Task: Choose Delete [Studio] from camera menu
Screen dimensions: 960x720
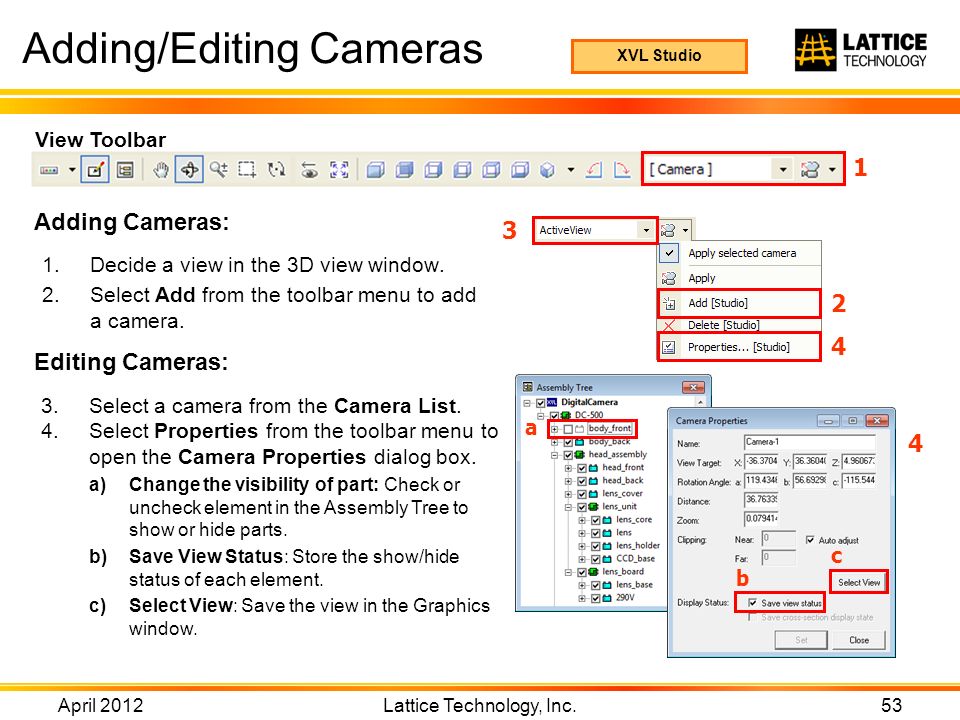Action: click(739, 325)
